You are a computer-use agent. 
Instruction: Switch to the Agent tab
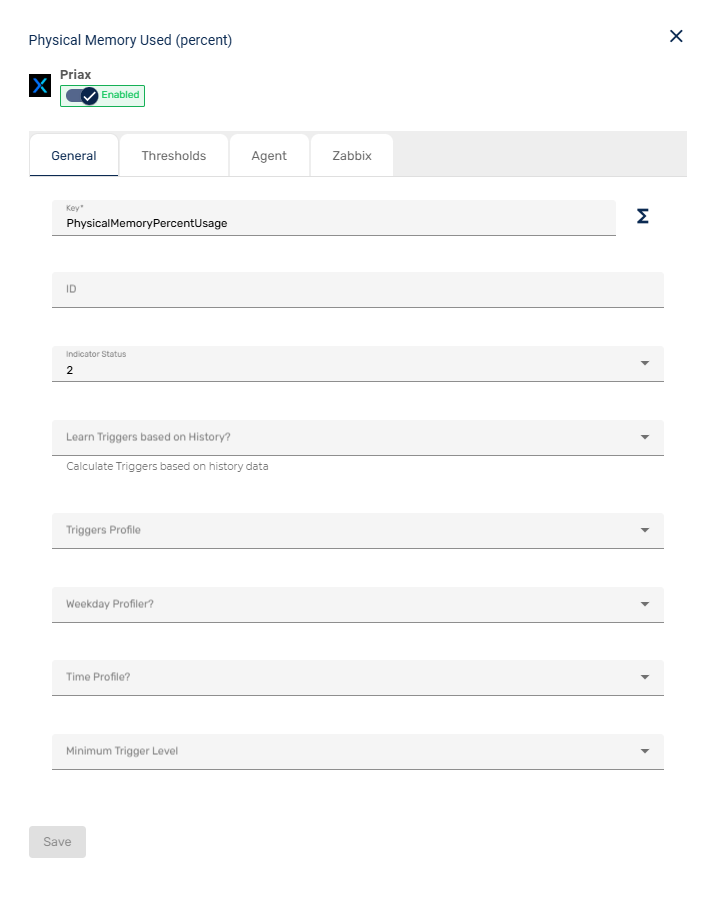[x=269, y=156]
